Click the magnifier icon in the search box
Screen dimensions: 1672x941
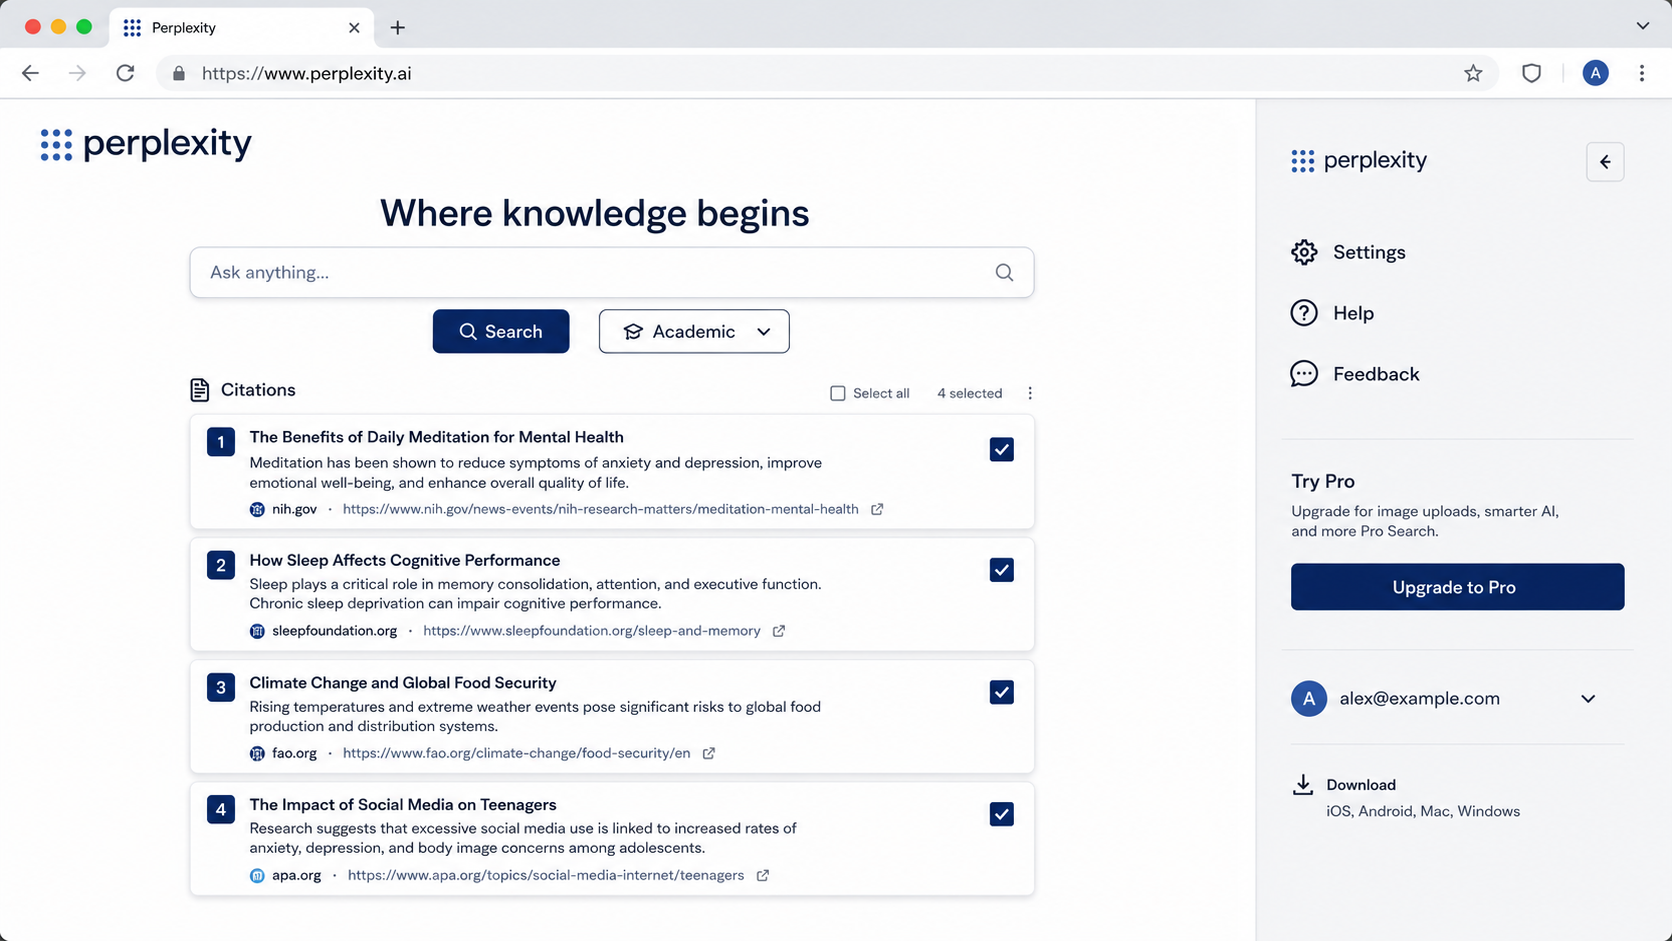point(1004,272)
